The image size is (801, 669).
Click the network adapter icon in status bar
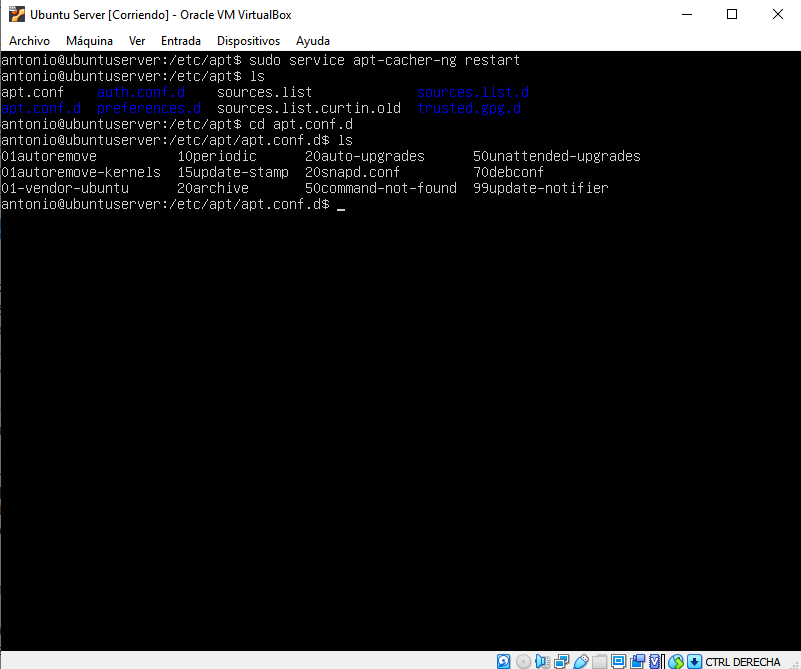[x=562, y=661]
